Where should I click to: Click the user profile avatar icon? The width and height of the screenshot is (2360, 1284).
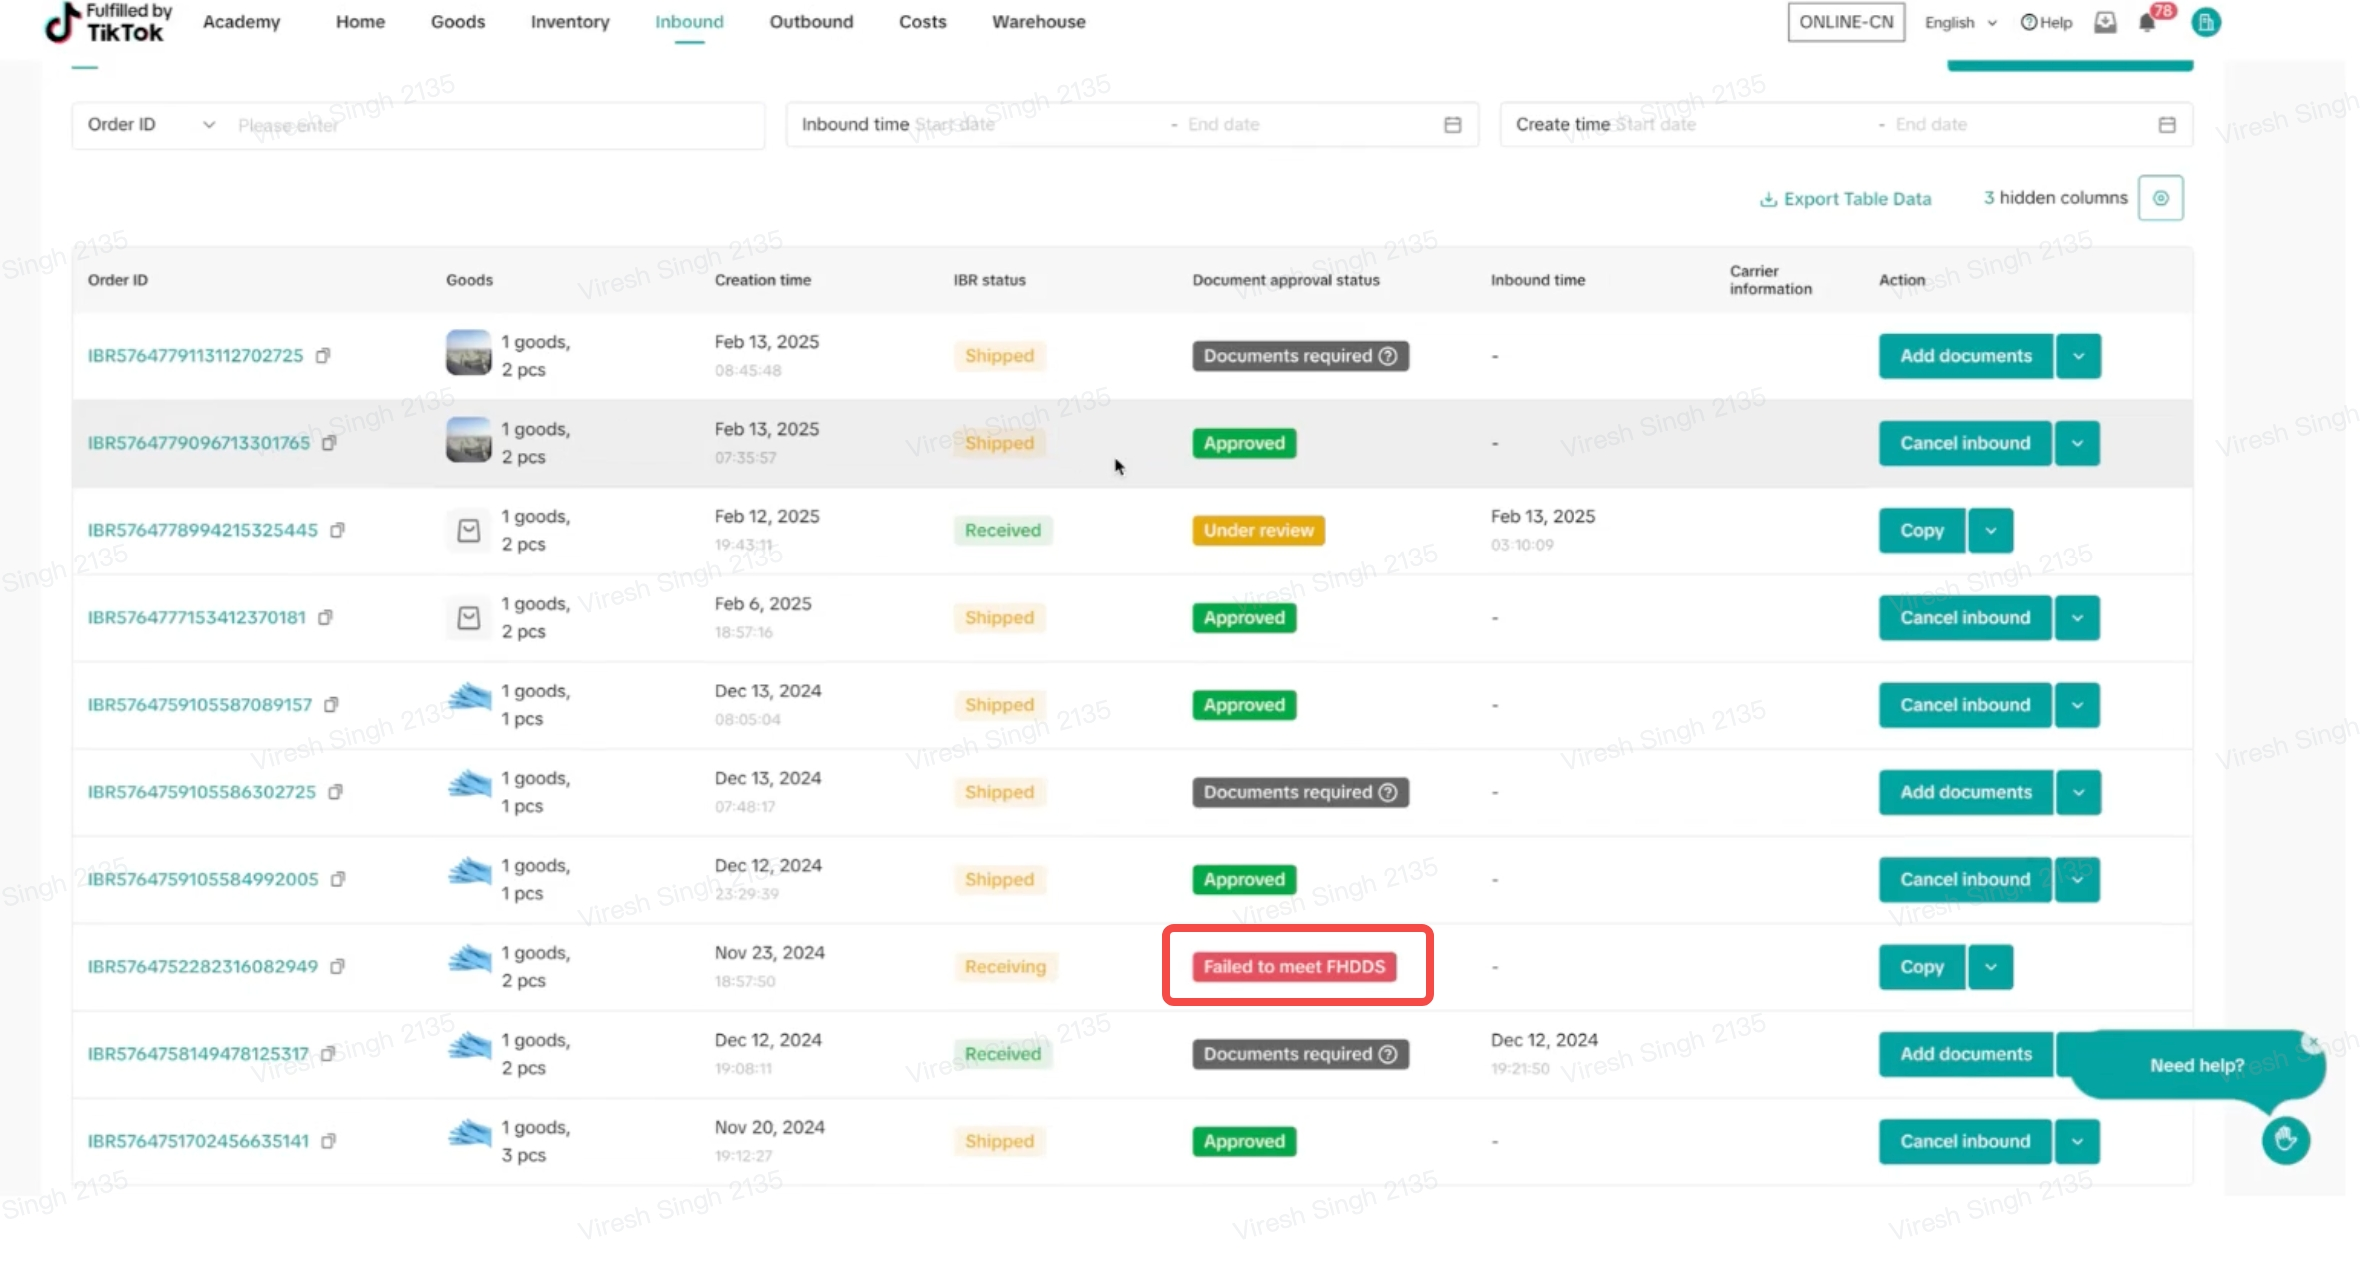pyautogui.click(x=2205, y=22)
